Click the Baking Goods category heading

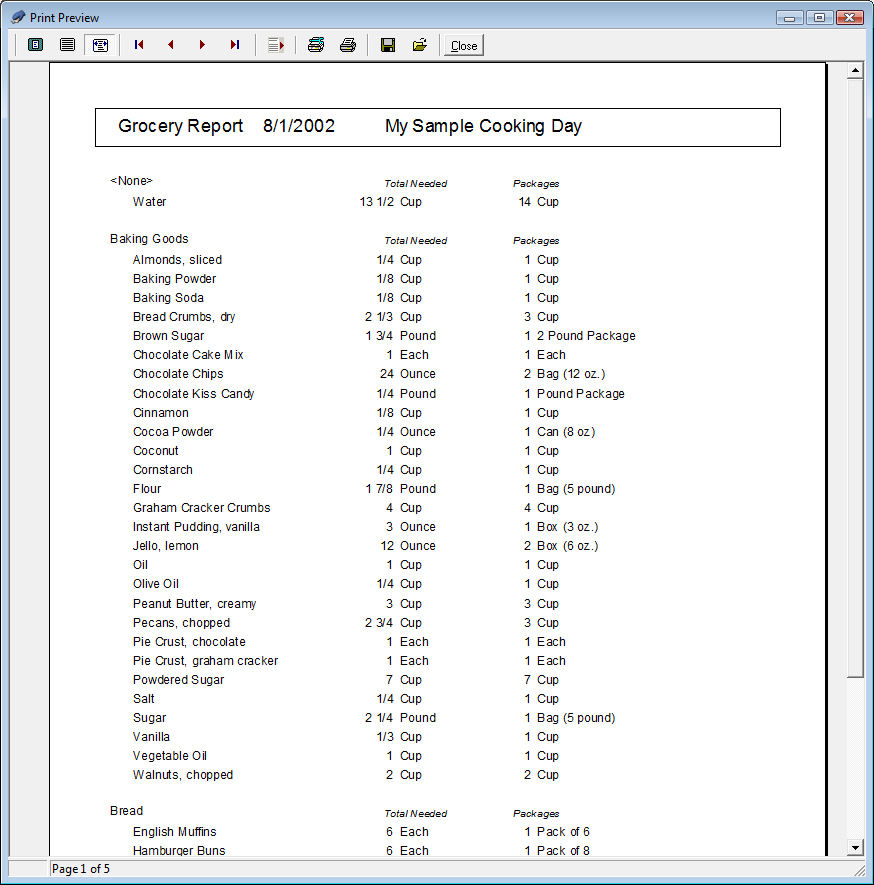coord(149,239)
